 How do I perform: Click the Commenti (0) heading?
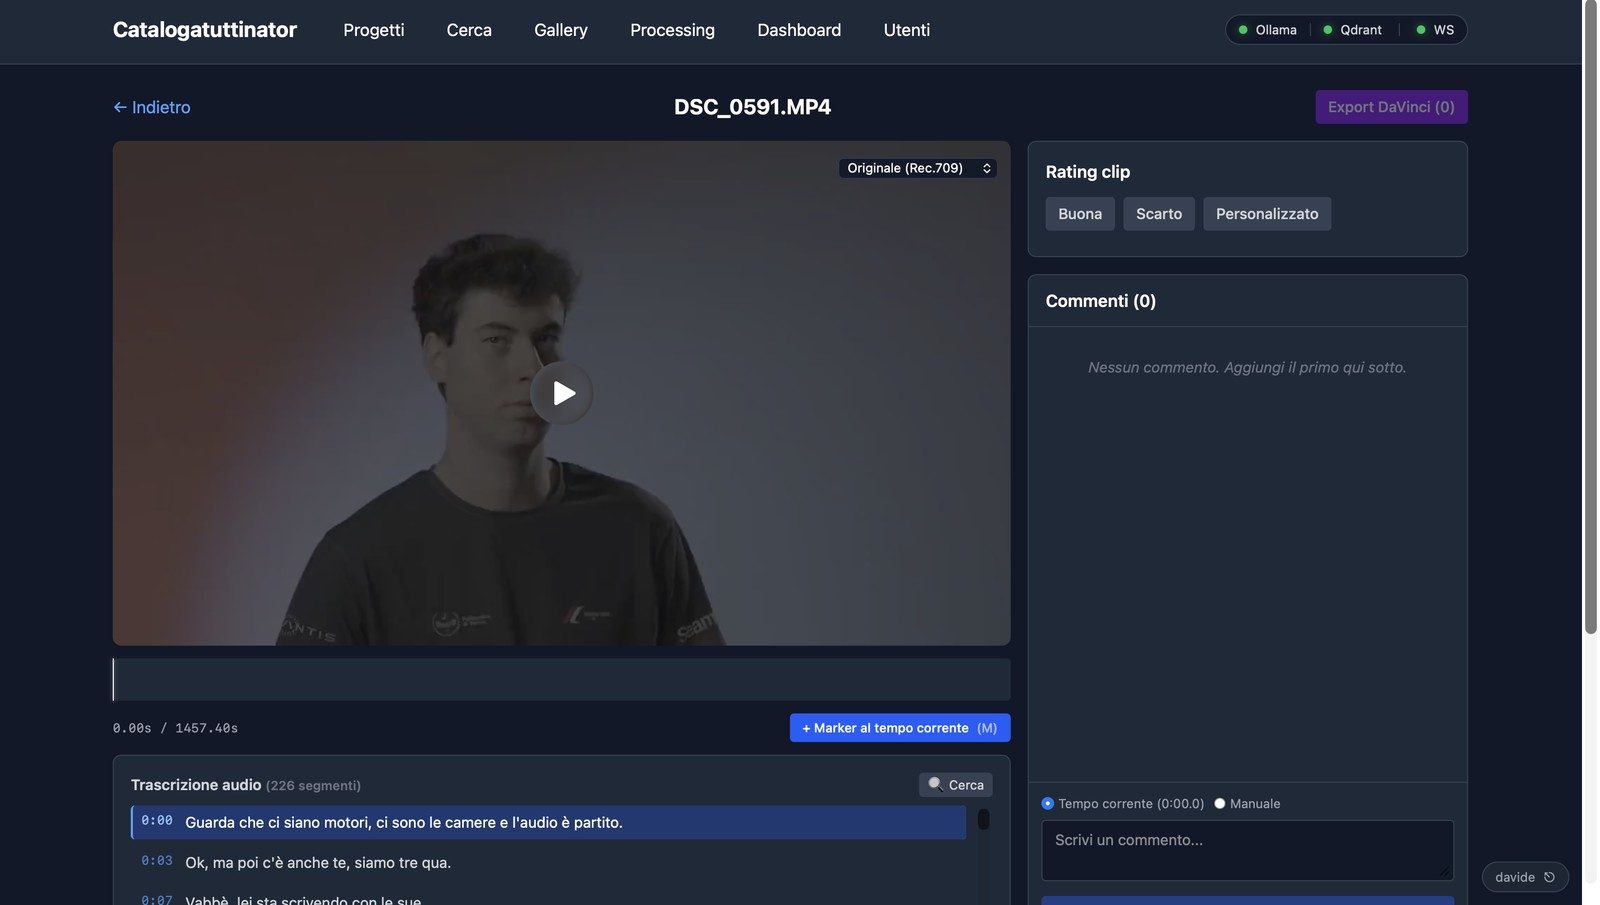tap(1101, 301)
